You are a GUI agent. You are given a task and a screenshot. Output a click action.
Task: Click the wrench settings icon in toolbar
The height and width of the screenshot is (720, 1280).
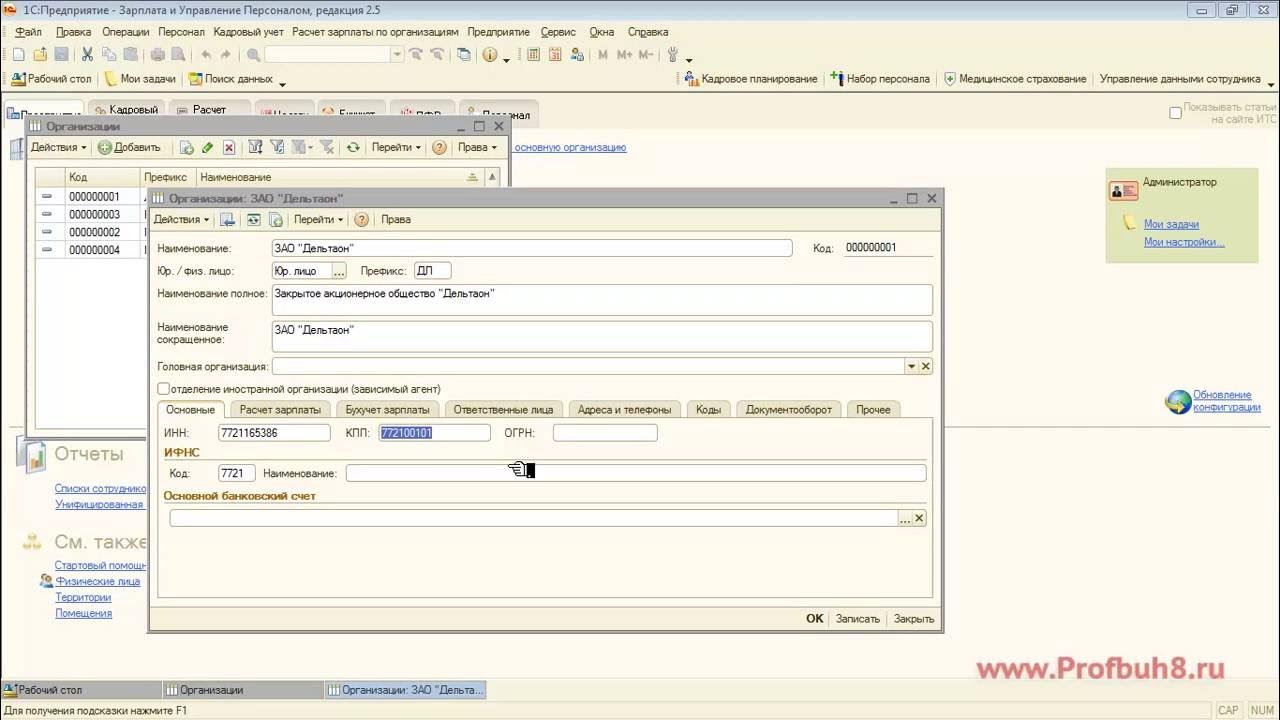[x=672, y=55]
